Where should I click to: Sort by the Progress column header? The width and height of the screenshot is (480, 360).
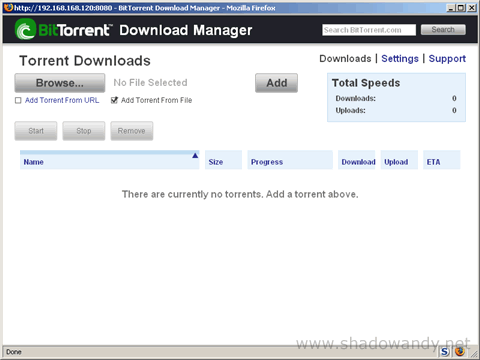click(290, 160)
